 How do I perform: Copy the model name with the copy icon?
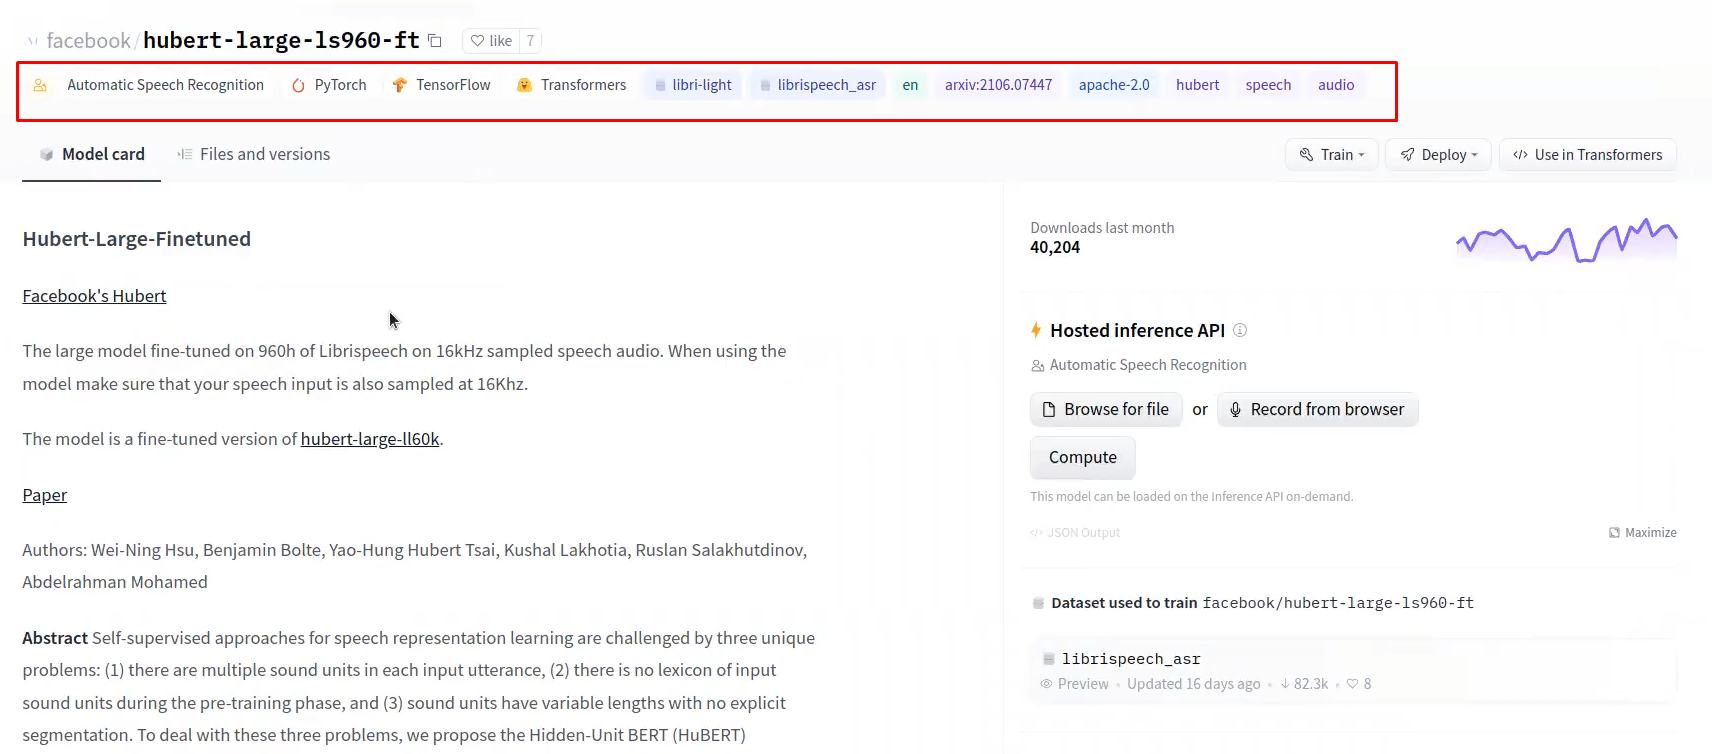(x=435, y=41)
